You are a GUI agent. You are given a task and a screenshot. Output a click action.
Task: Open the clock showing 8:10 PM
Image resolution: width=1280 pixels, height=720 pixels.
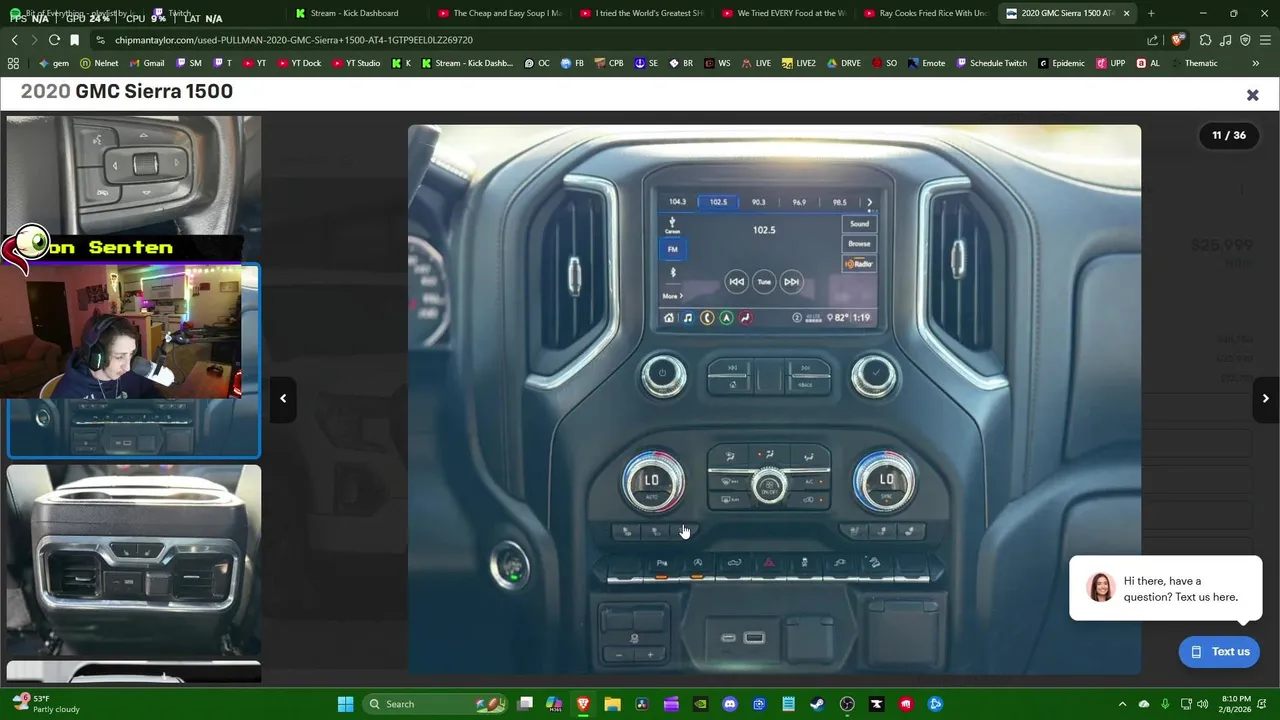(1236, 704)
